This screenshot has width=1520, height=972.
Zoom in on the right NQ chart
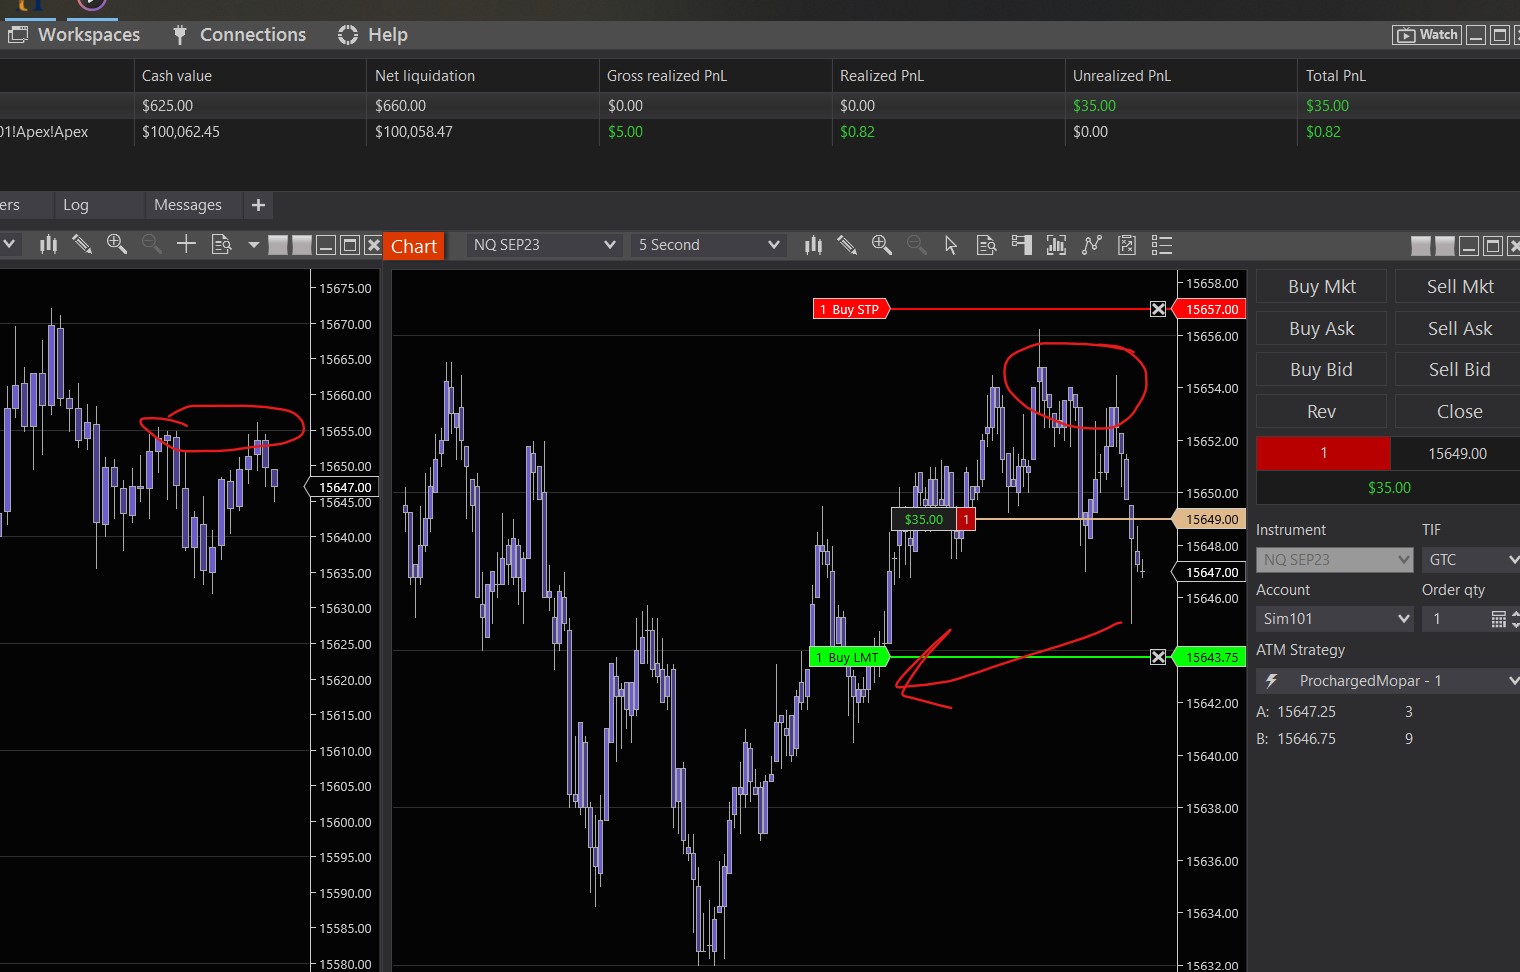[881, 245]
